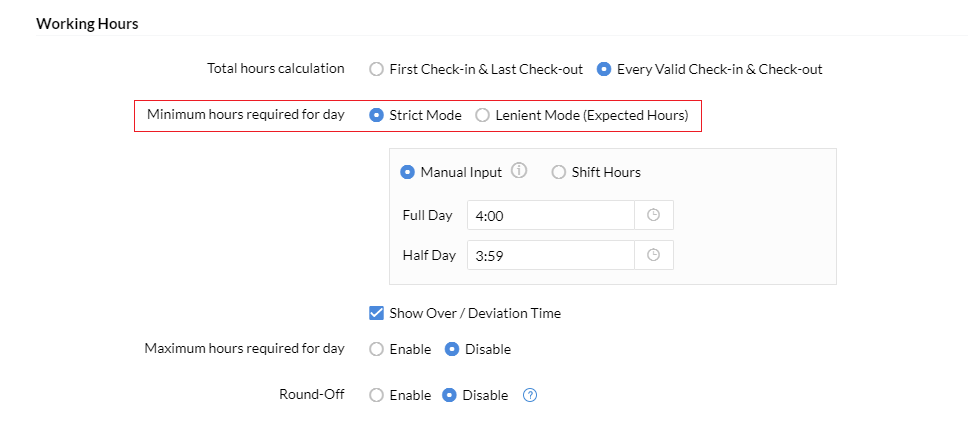This screenshot has height=424, width=968.
Task: Click the Total hours calculation label
Action: (x=275, y=69)
